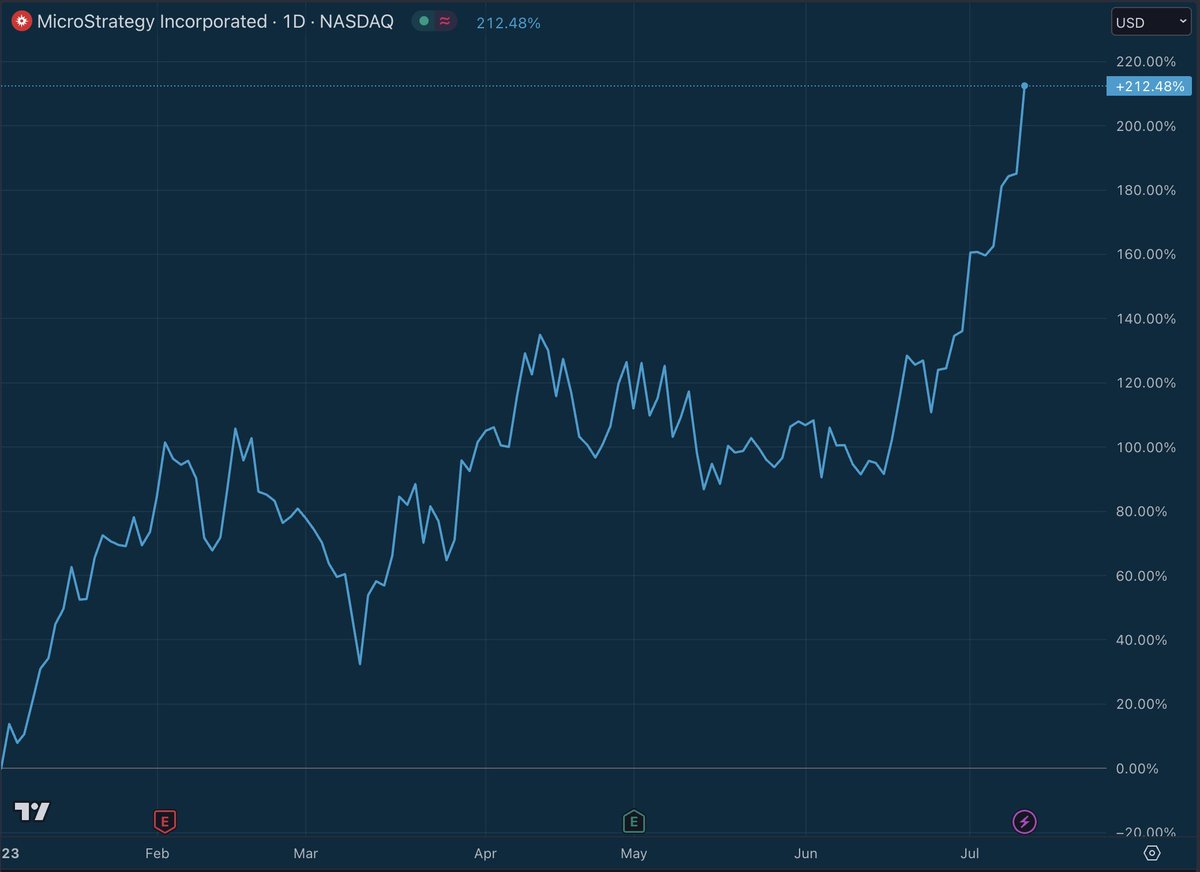The width and height of the screenshot is (1200, 872).
Task: Click the +212.48% price label tag
Action: pos(1148,86)
